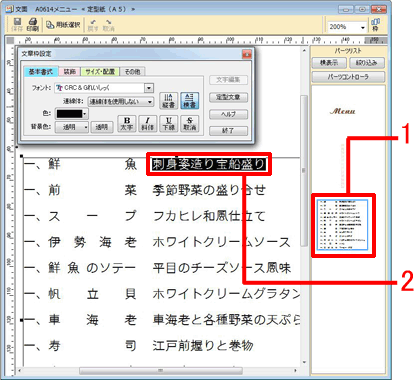Screen dimensions: 420x380
Task: Click the 定型文章 button
Action: [228, 97]
